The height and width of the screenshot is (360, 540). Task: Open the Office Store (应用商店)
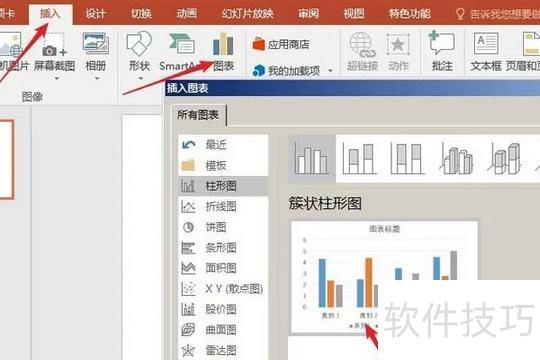point(281,44)
